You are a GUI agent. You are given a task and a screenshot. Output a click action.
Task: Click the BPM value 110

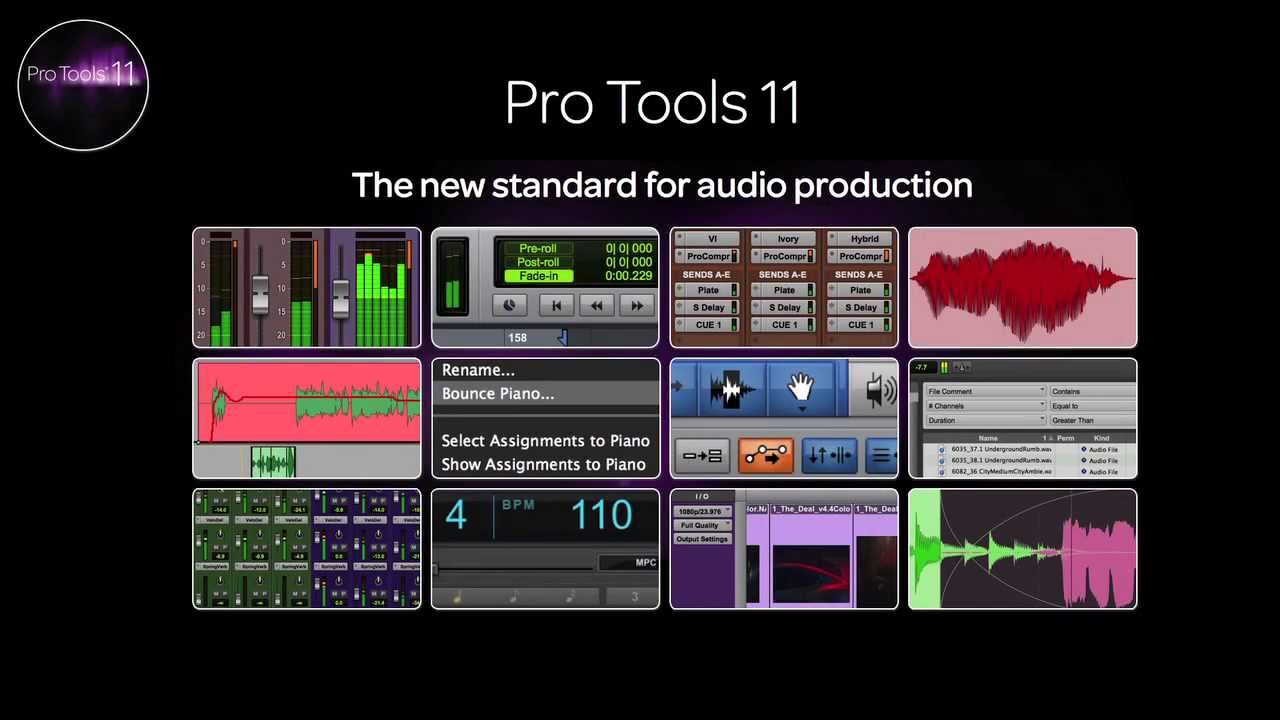point(602,515)
